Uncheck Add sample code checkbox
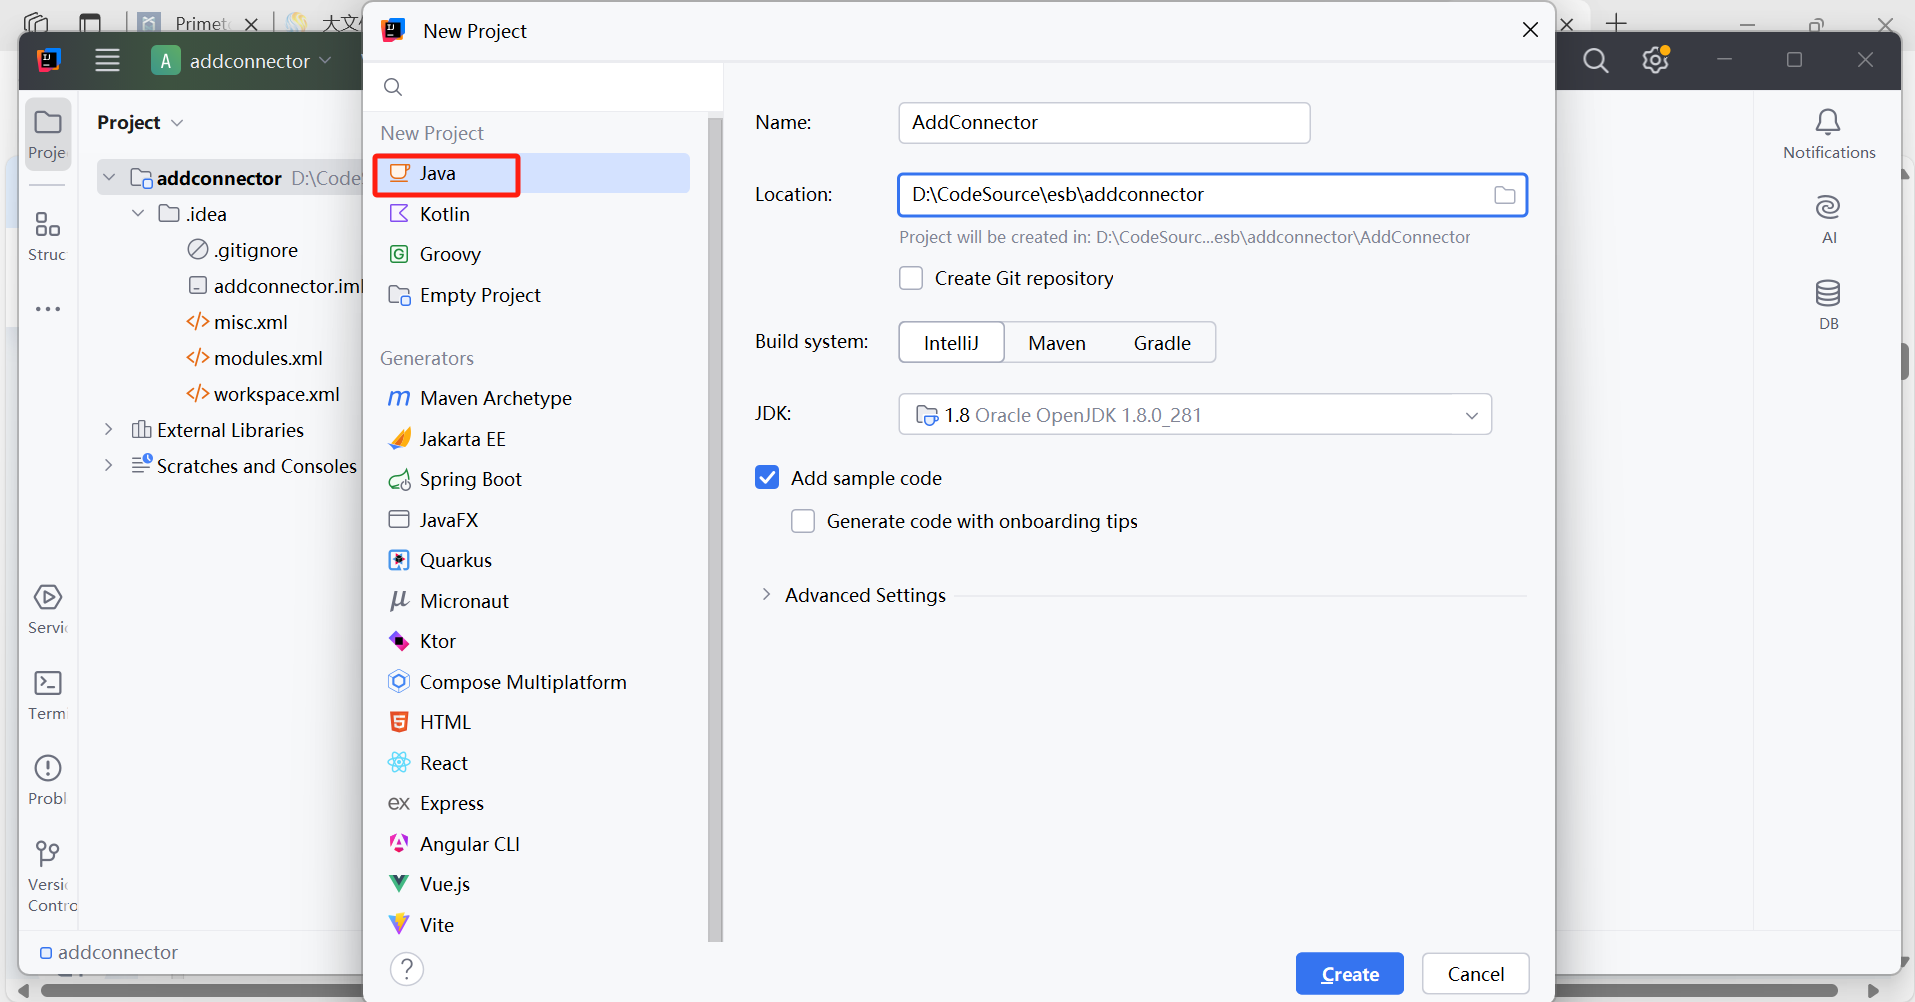The width and height of the screenshot is (1915, 1002). click(x=767, y=478)
